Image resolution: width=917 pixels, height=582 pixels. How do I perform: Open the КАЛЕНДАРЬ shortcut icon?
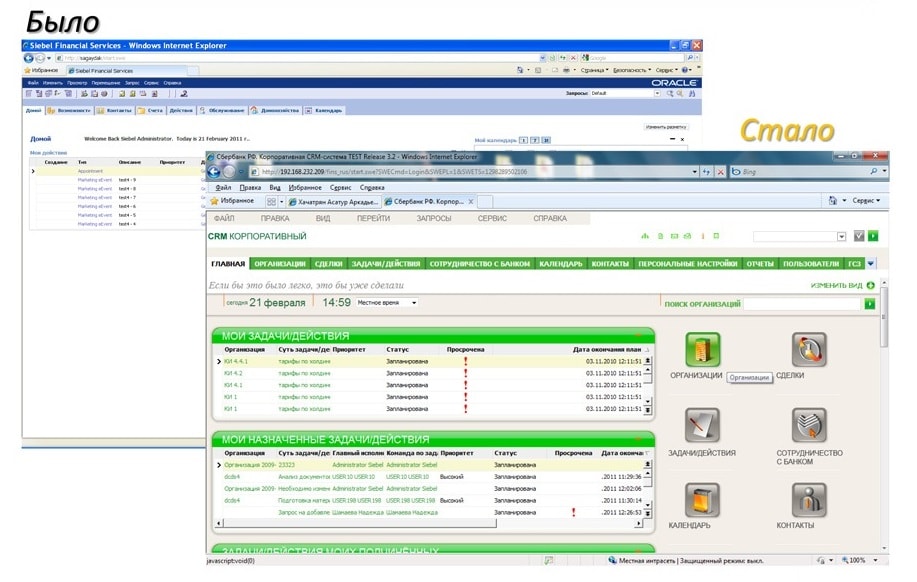click(x=702, y=500)
